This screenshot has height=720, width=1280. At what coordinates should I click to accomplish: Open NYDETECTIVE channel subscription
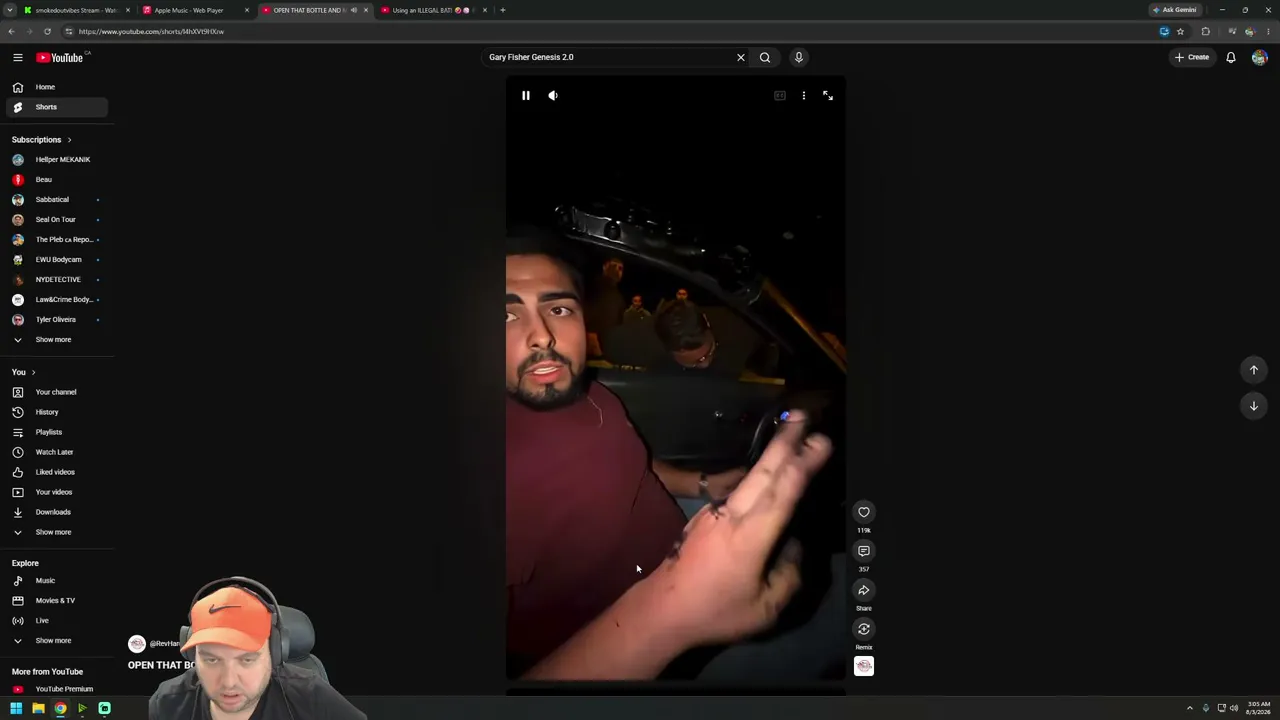click(56, 280)
